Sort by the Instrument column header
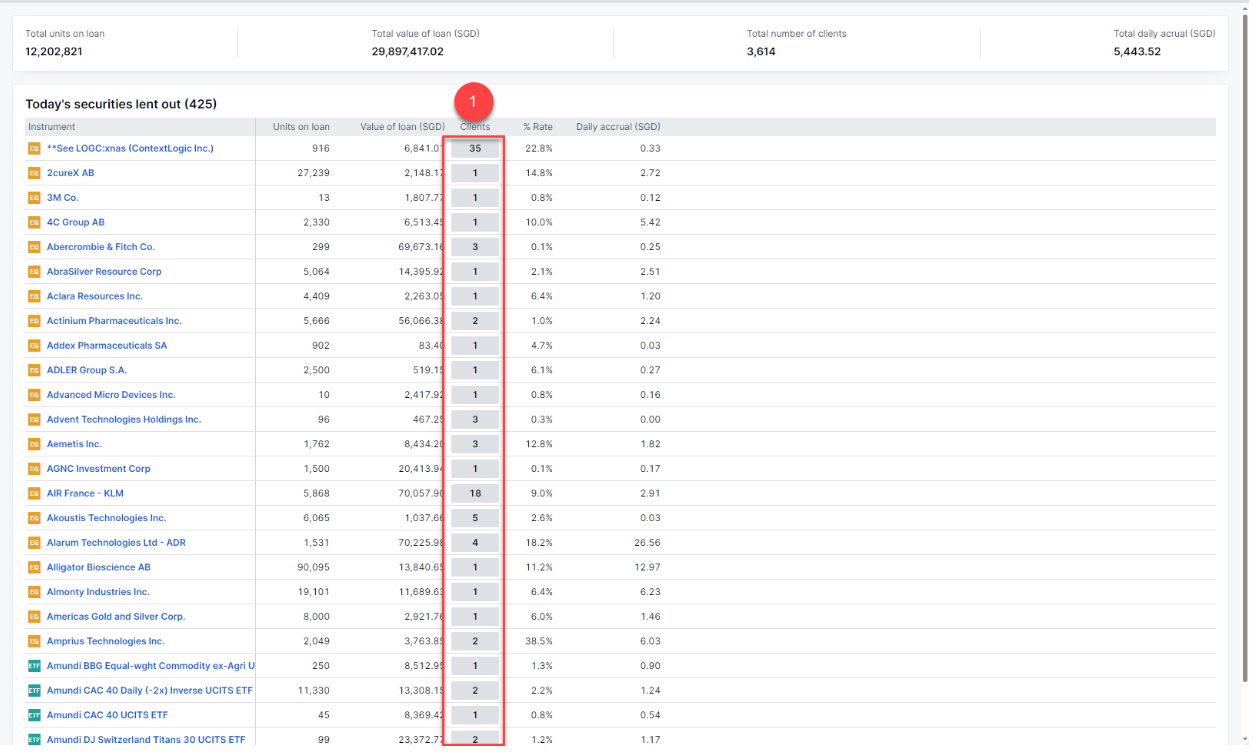The image size is (1257, 756). [52, 127]
